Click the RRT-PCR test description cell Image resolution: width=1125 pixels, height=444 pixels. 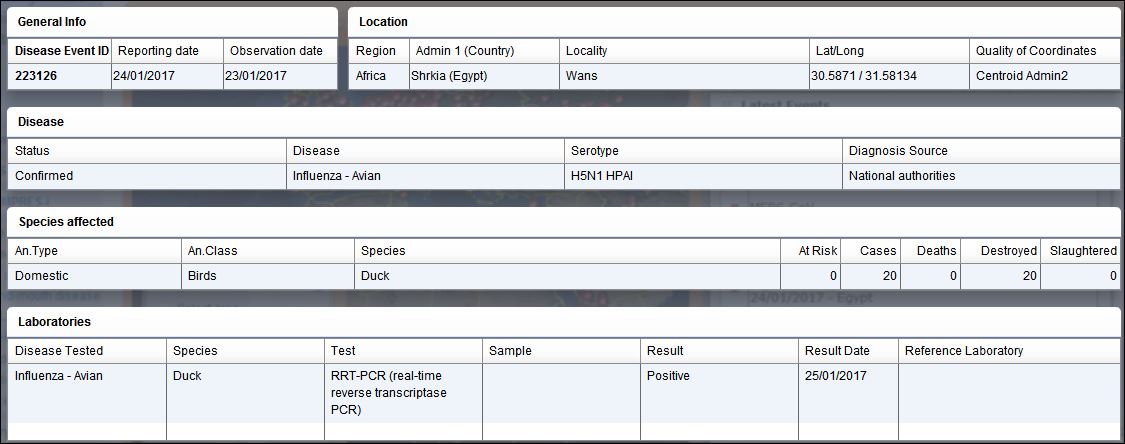tap(403, 393)
